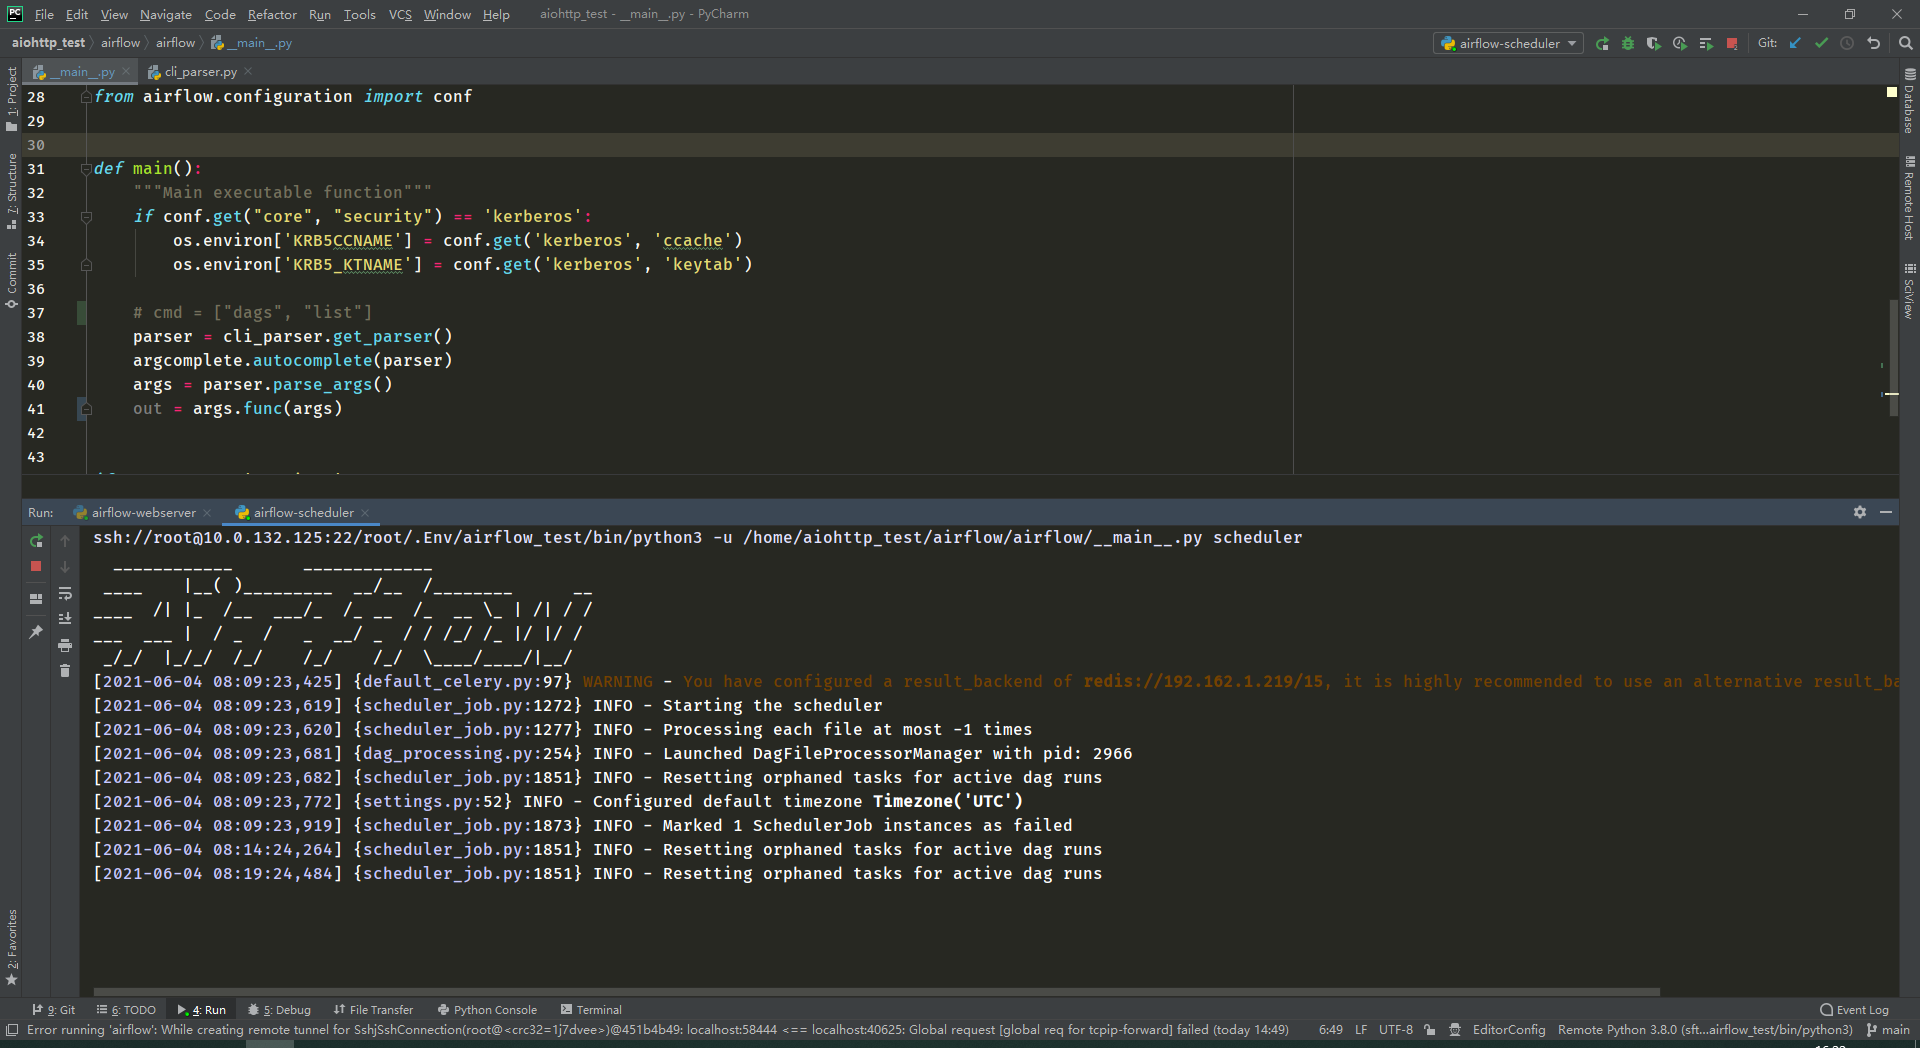Fold marker at line 35 block end
This screenshot has height=1048, width=1920.
86,265
